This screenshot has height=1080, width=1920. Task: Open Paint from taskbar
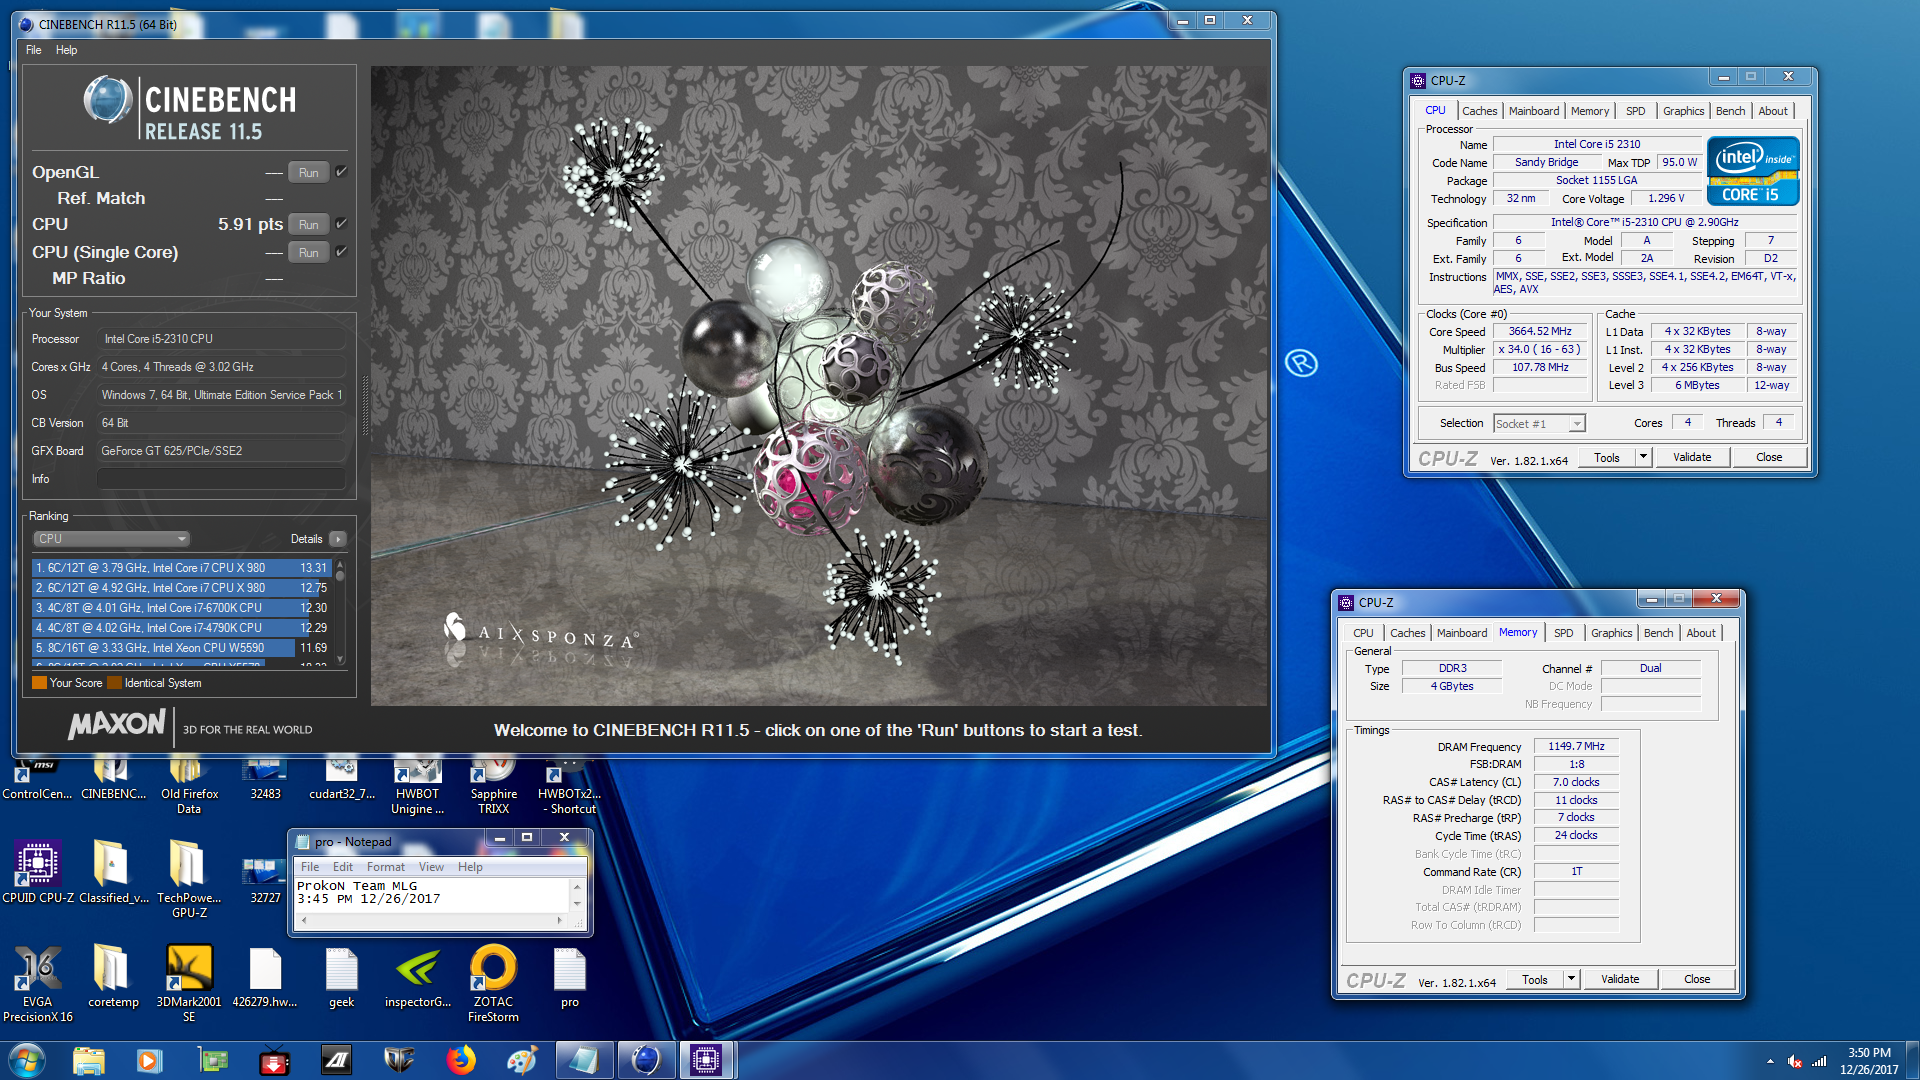pyautogui.click(x=522, y=1060)
